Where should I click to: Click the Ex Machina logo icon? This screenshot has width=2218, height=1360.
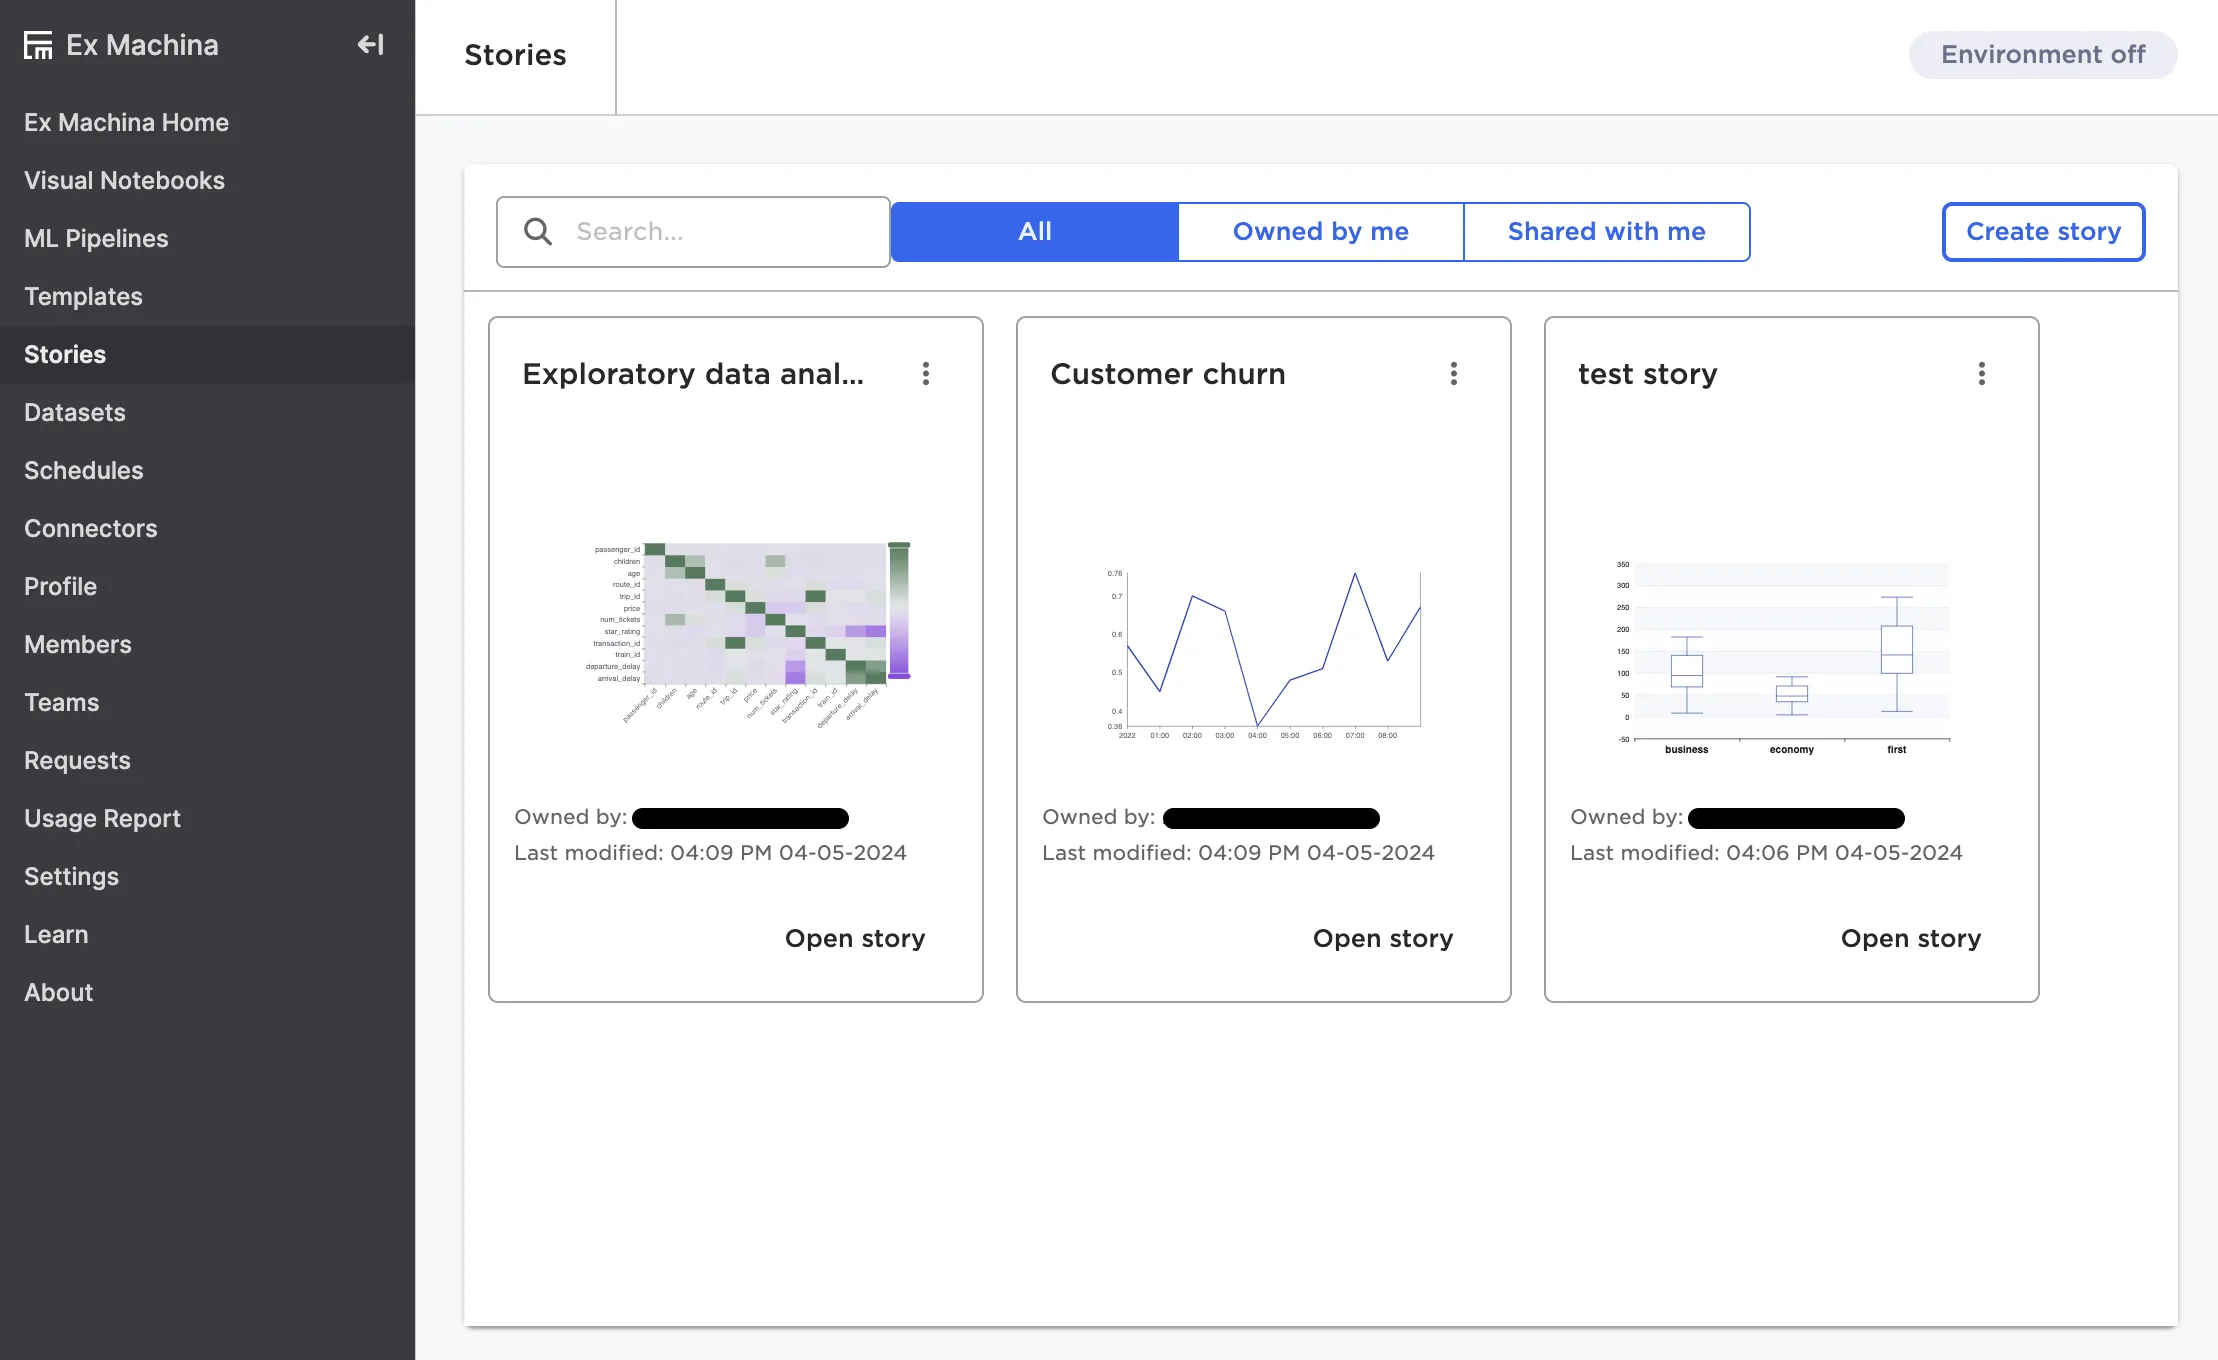(38, 45)
